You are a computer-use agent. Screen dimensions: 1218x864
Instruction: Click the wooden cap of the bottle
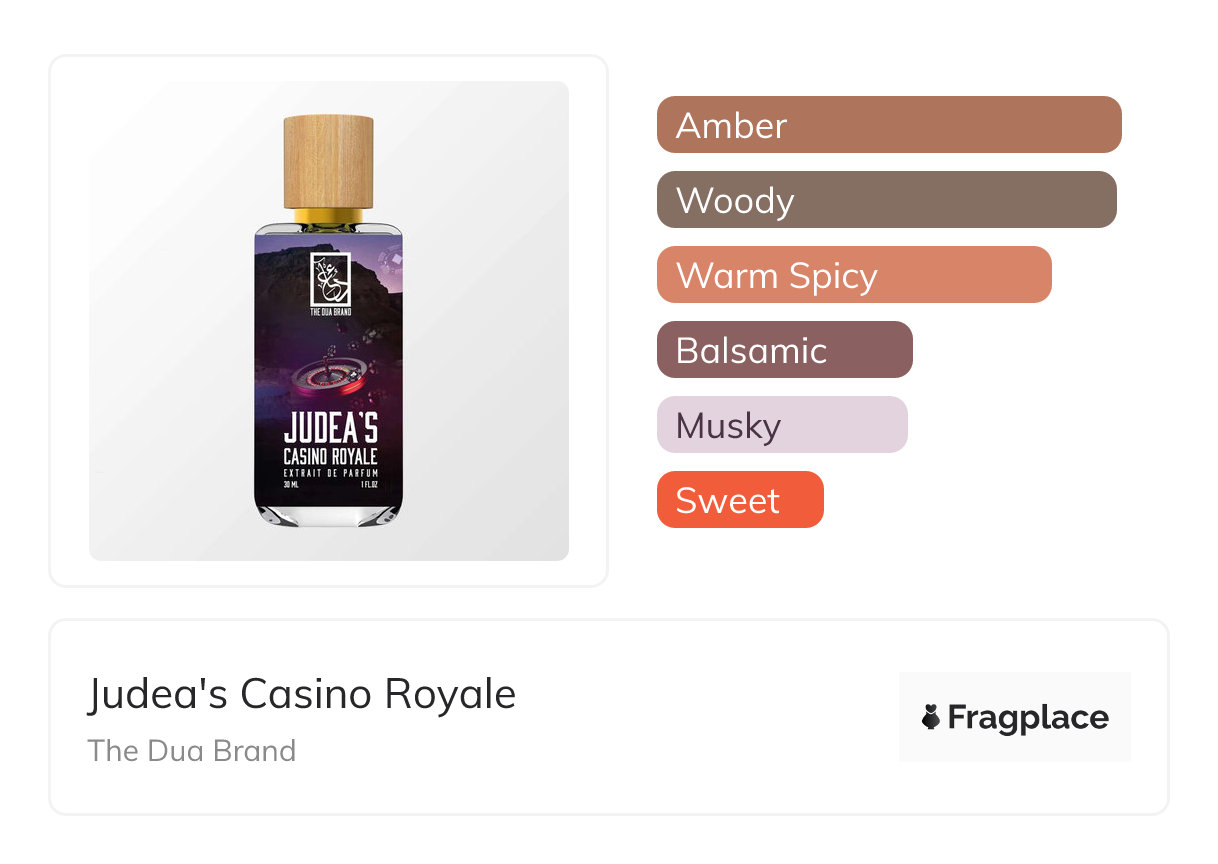pos(328,160)
